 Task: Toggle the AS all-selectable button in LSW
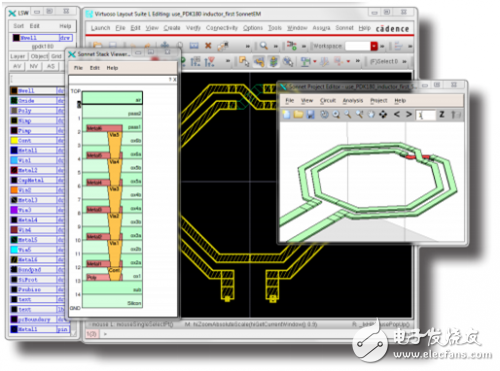(51, 66)
